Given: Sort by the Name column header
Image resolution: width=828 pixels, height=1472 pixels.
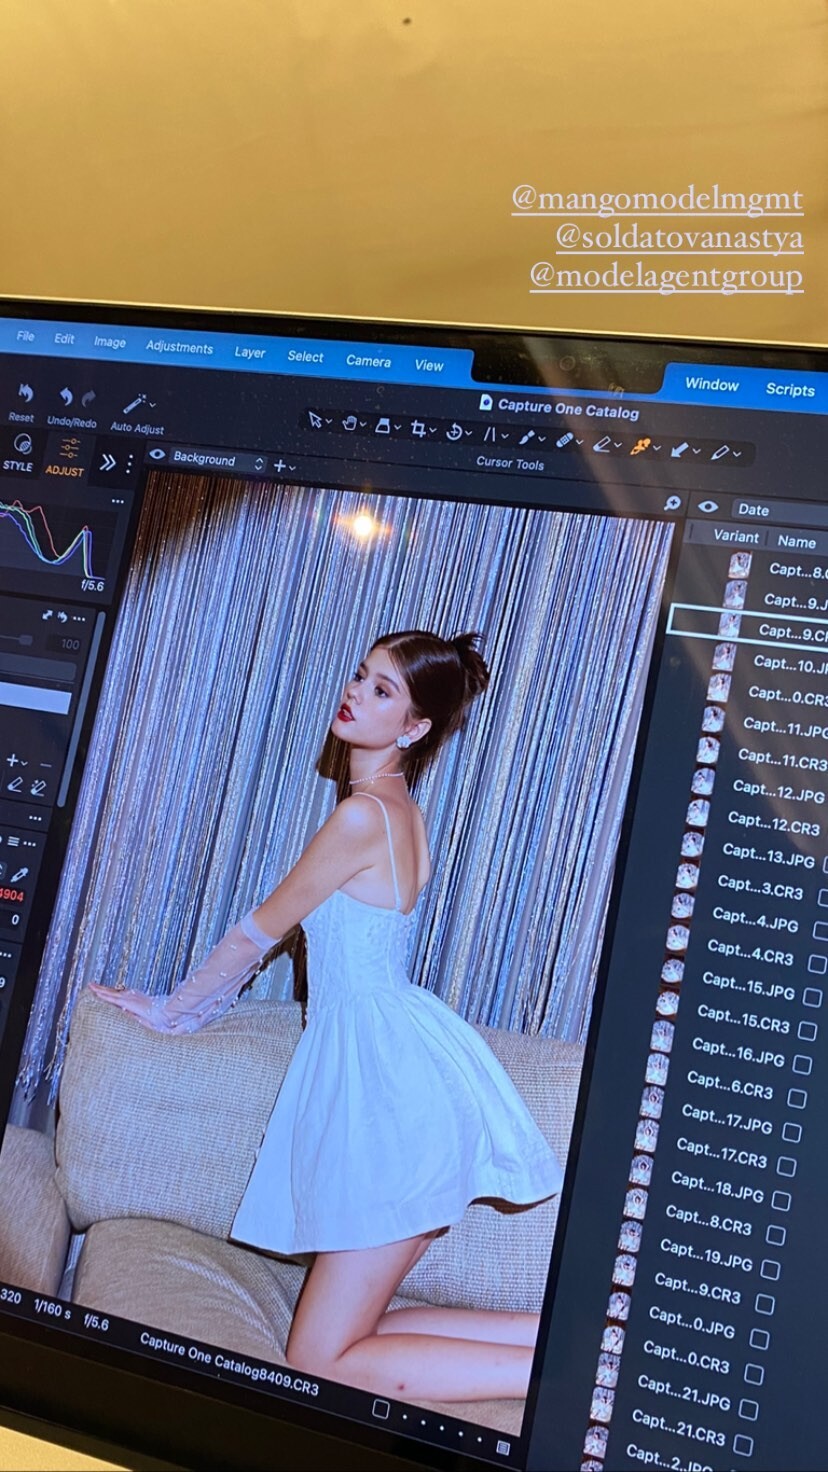Looking at the screenshot, I should tap(796, 542).
